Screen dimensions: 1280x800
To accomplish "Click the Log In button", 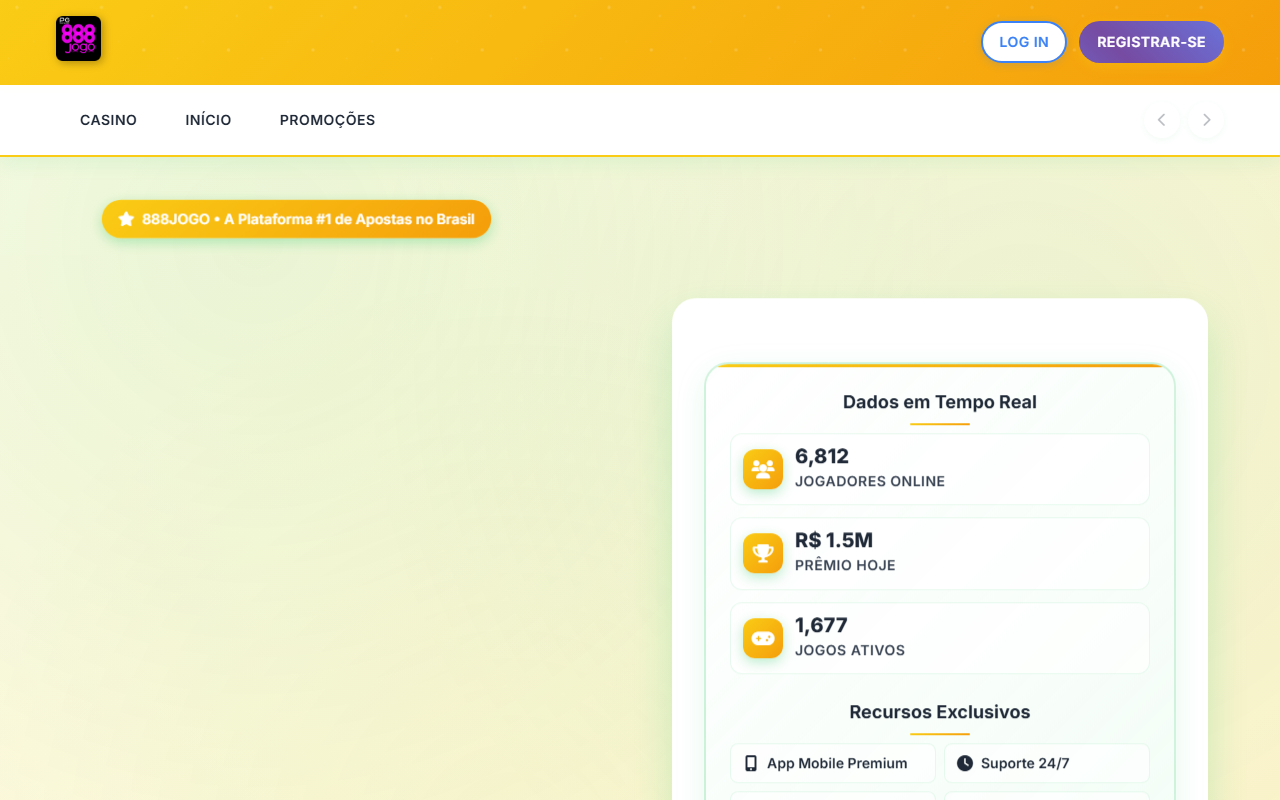I will 1024,42.
